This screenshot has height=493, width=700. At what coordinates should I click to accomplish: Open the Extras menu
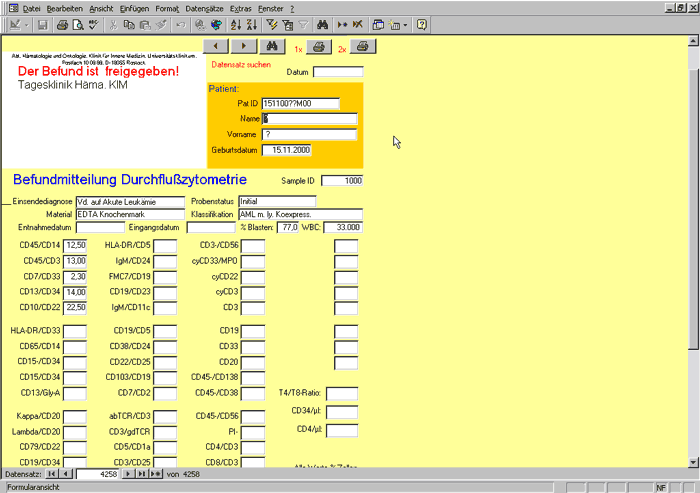(x=241, y=8)
